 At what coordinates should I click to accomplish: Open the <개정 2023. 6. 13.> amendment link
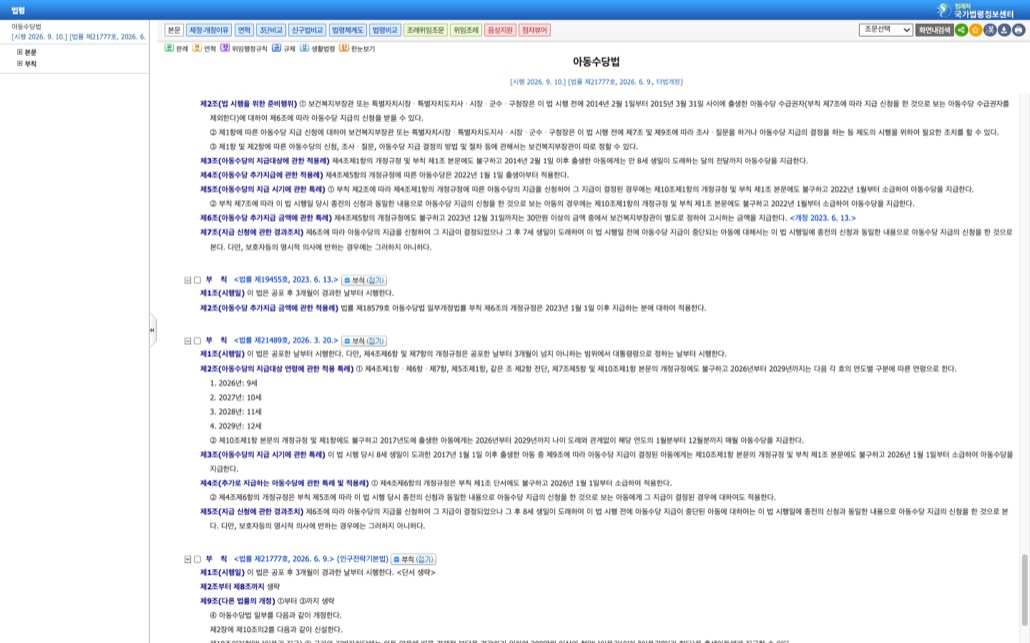click(822, 217)
